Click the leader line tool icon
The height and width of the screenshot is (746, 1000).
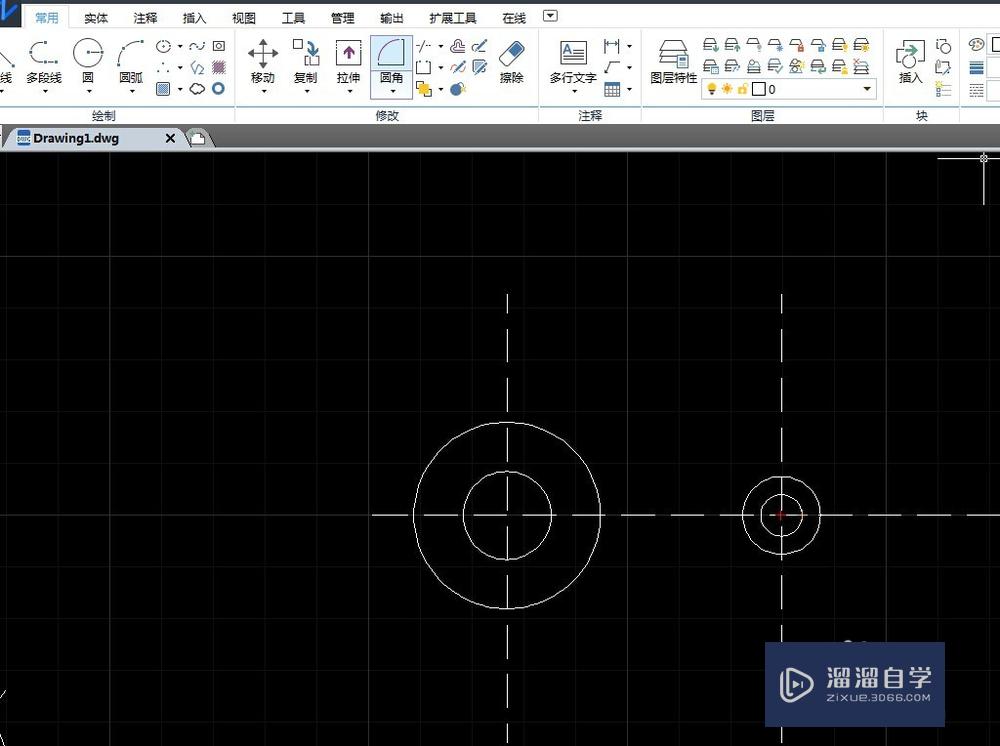pyautogui.click(x=611, y=67)
